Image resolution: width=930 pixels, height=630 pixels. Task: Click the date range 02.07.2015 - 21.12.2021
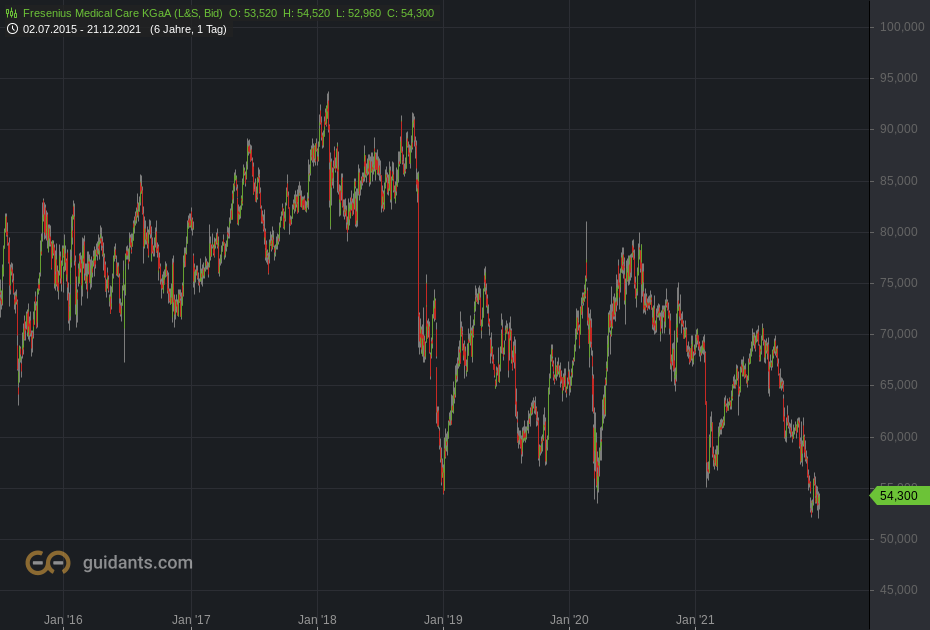click(x=82, y=29)
